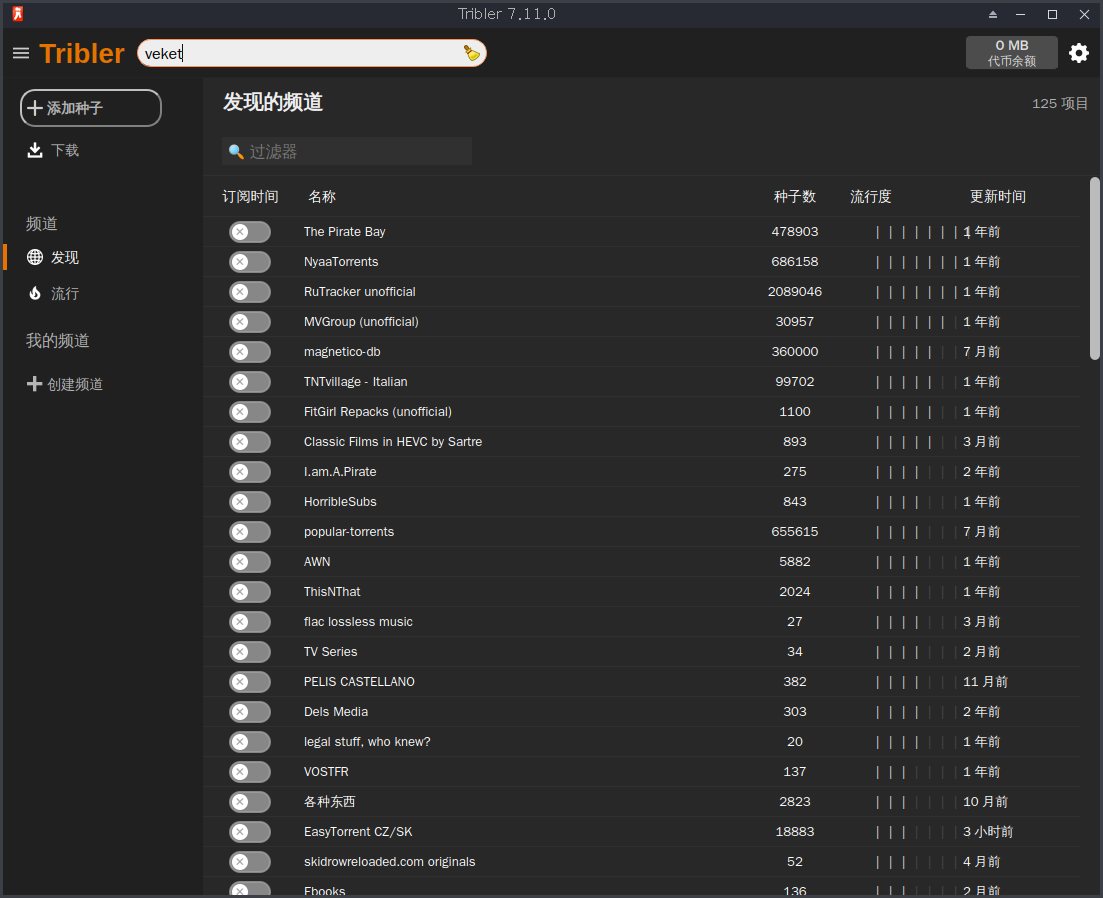Subscribe to 各种东西 channel
Screen dimensions: 1103x898
pyautogui.click(x=250, y=802)
